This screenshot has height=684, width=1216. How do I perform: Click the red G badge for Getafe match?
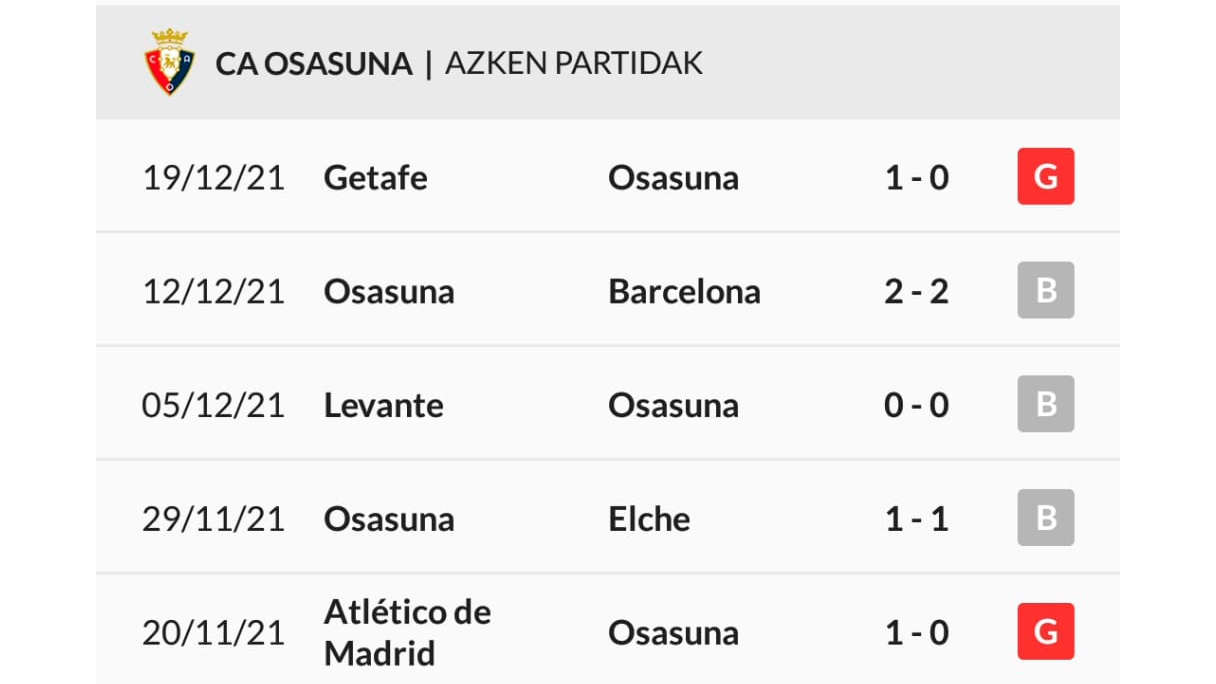click(1046, 177)
